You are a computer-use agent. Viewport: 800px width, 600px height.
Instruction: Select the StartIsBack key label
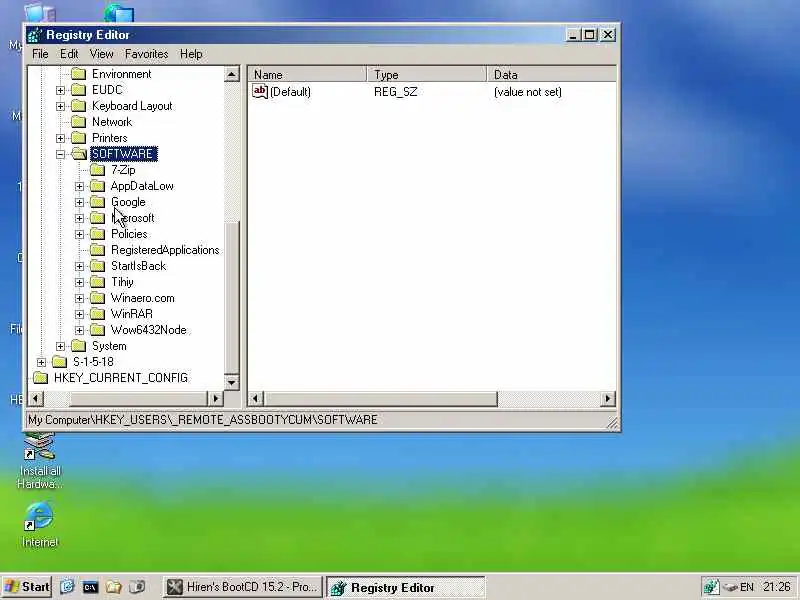(x=138, y=266)
